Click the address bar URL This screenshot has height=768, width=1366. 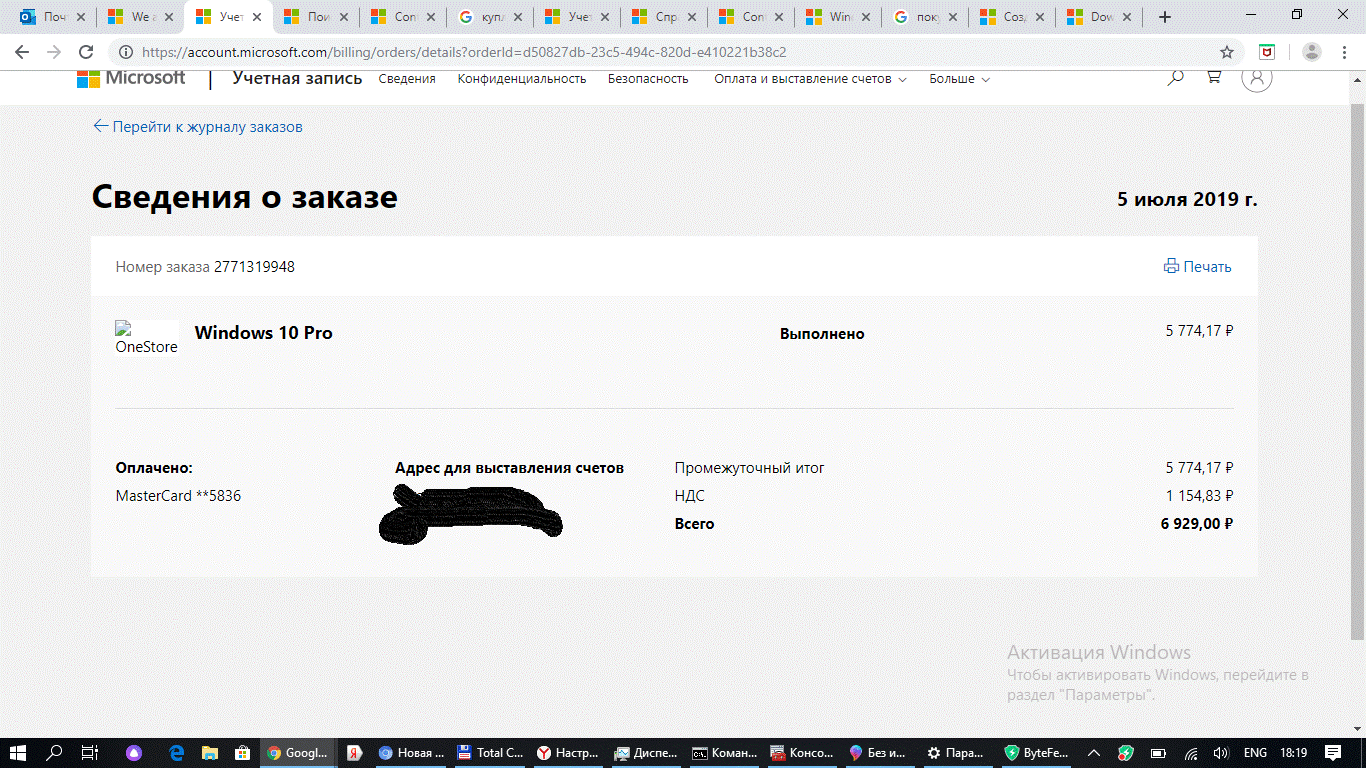464,52
